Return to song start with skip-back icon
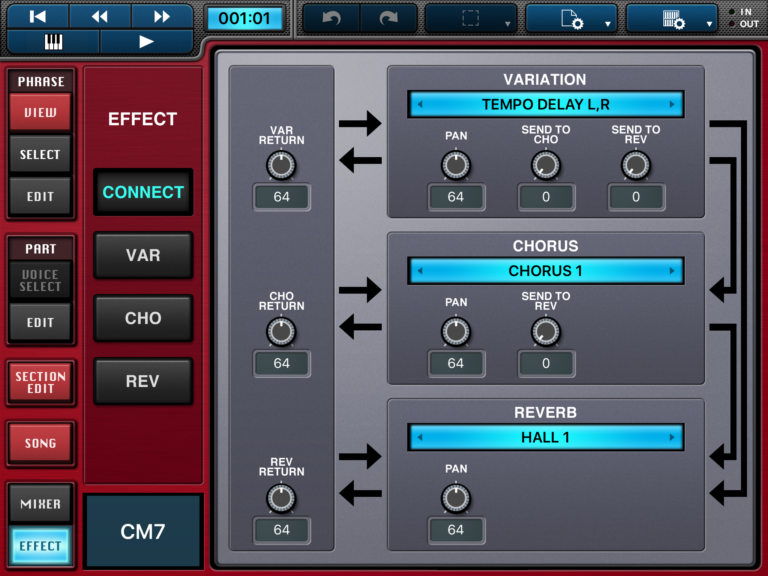 click(38, 17)
